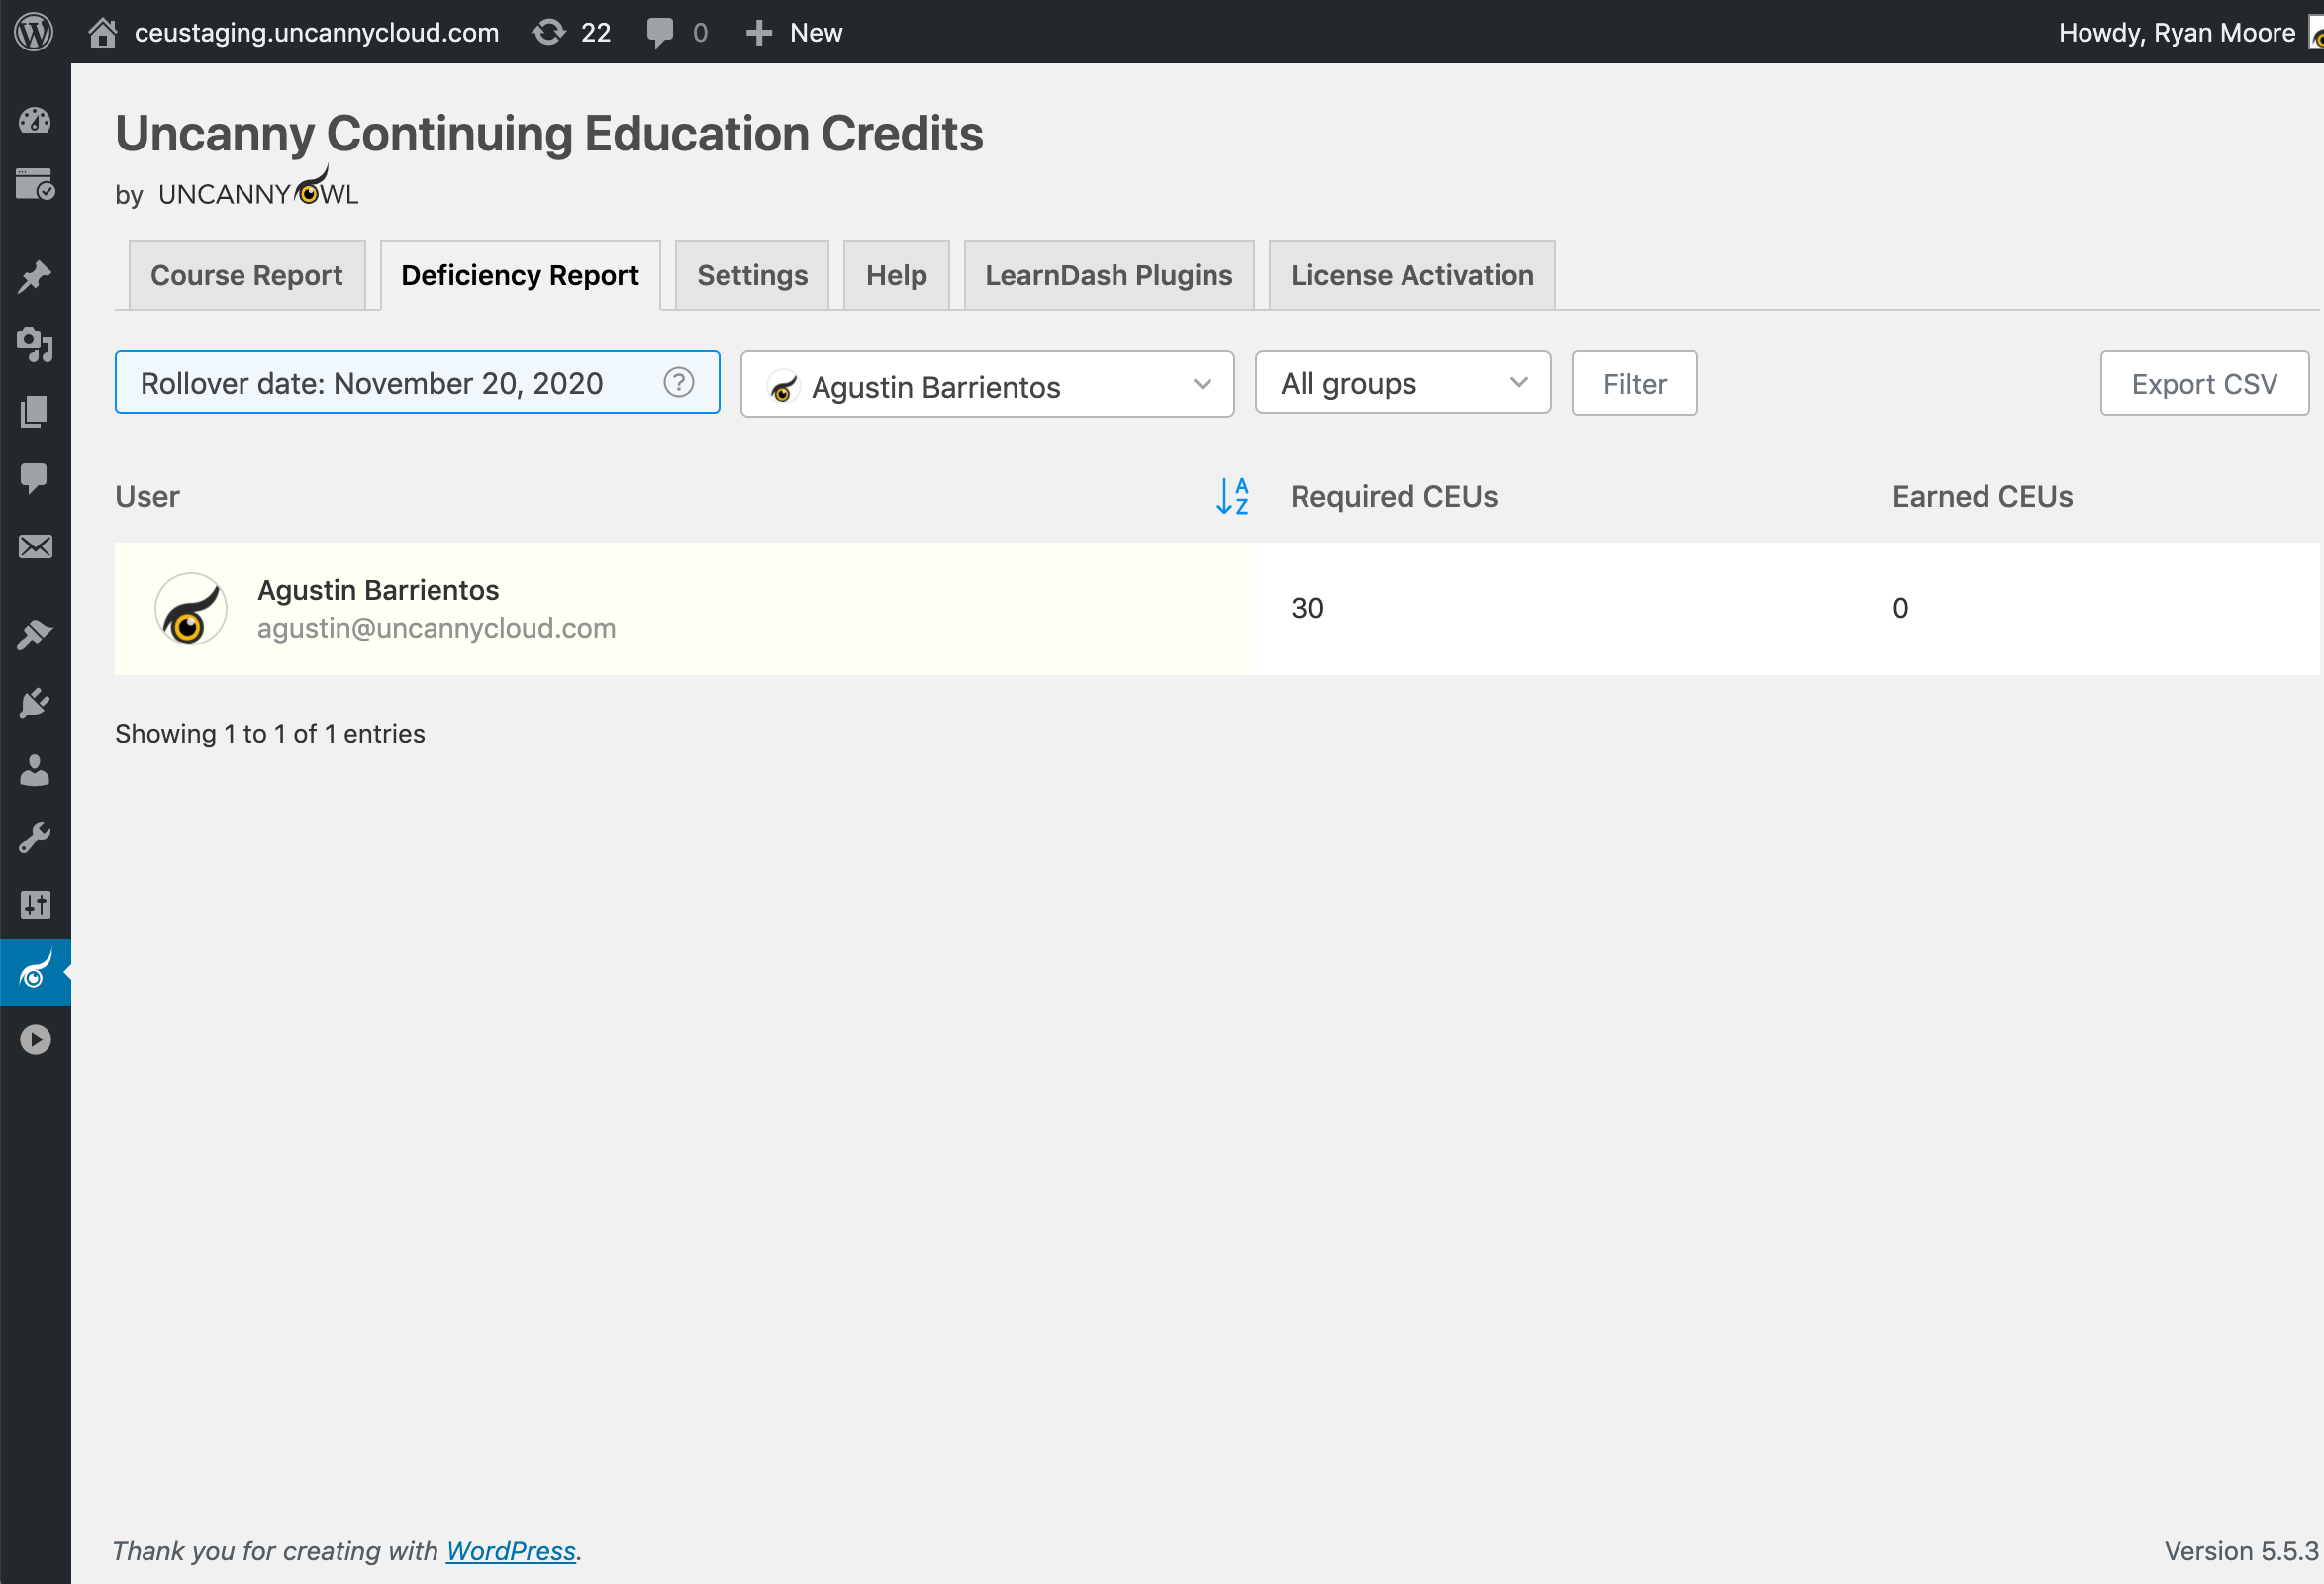
Task: Open the New content menu
Action: (x=795, y=32)
